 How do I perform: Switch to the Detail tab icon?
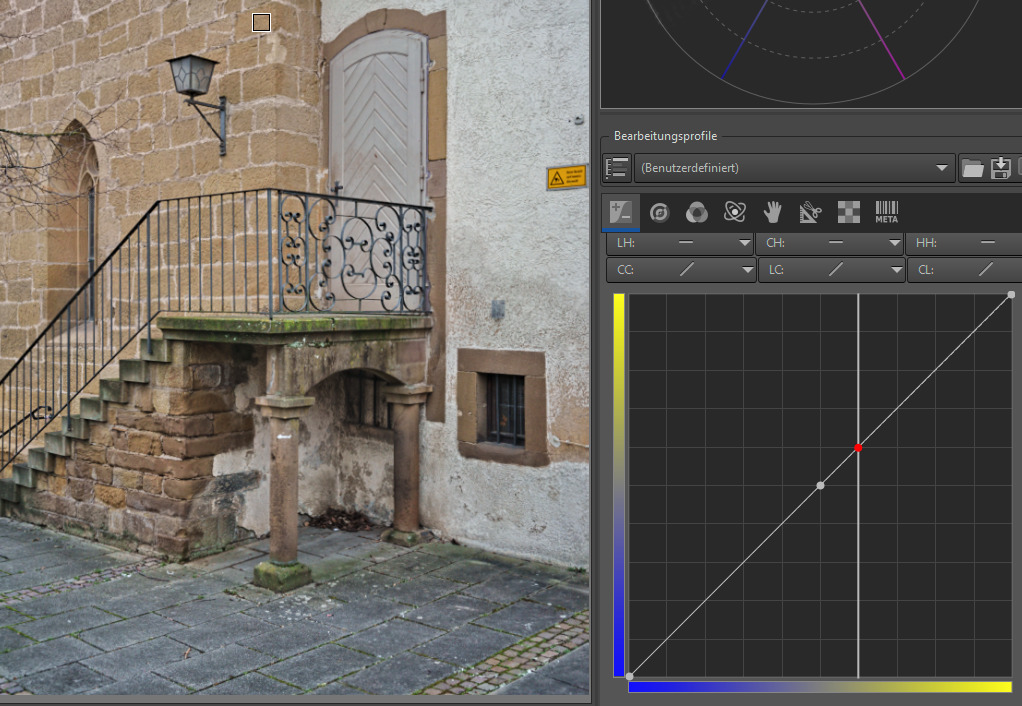tap(659, 212)
